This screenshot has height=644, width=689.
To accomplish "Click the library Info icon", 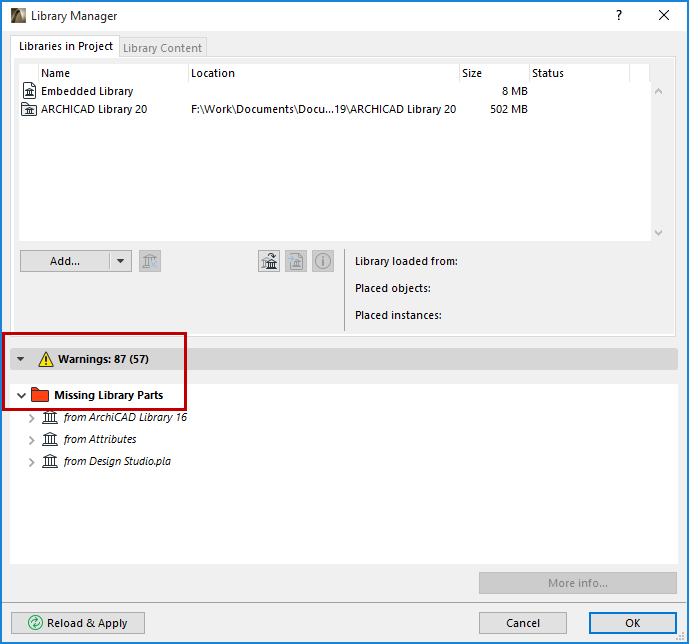I will [323, 261].
